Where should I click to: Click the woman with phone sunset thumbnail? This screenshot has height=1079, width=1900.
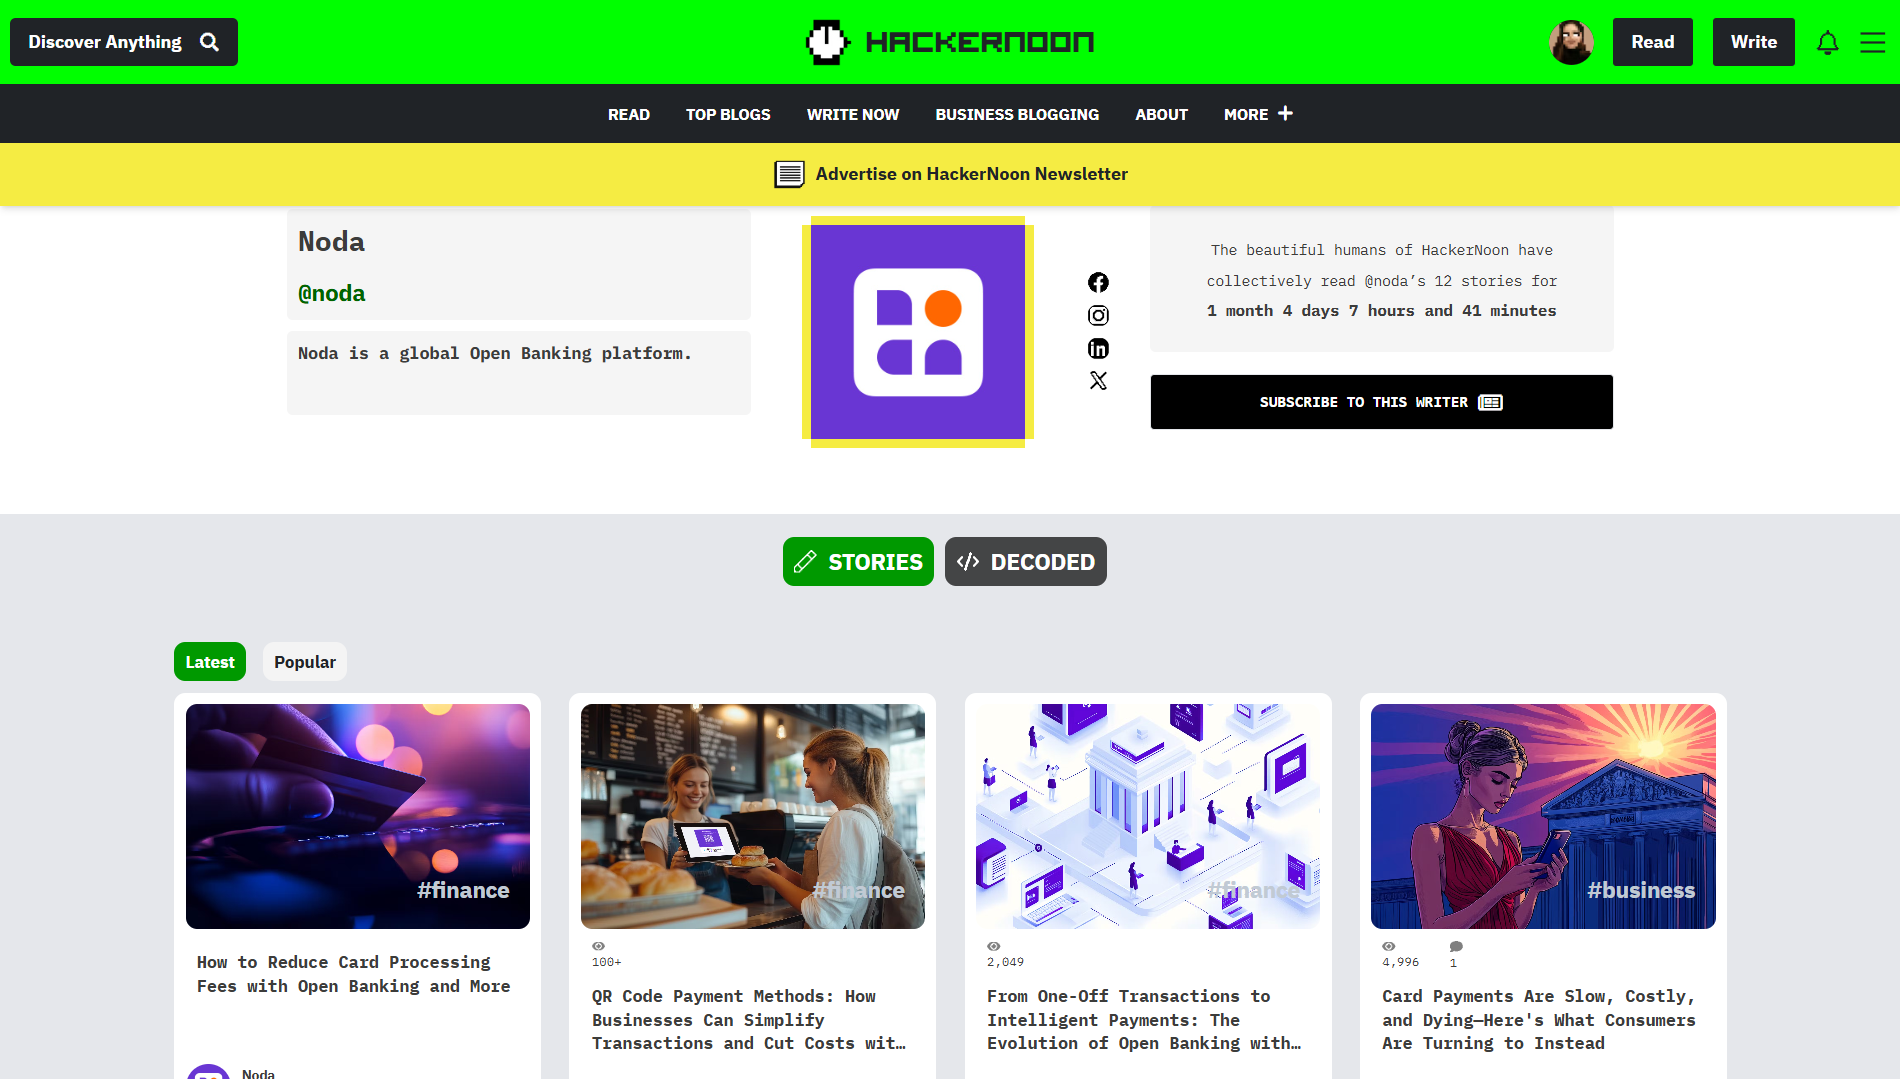click(x=1543, y=816)
